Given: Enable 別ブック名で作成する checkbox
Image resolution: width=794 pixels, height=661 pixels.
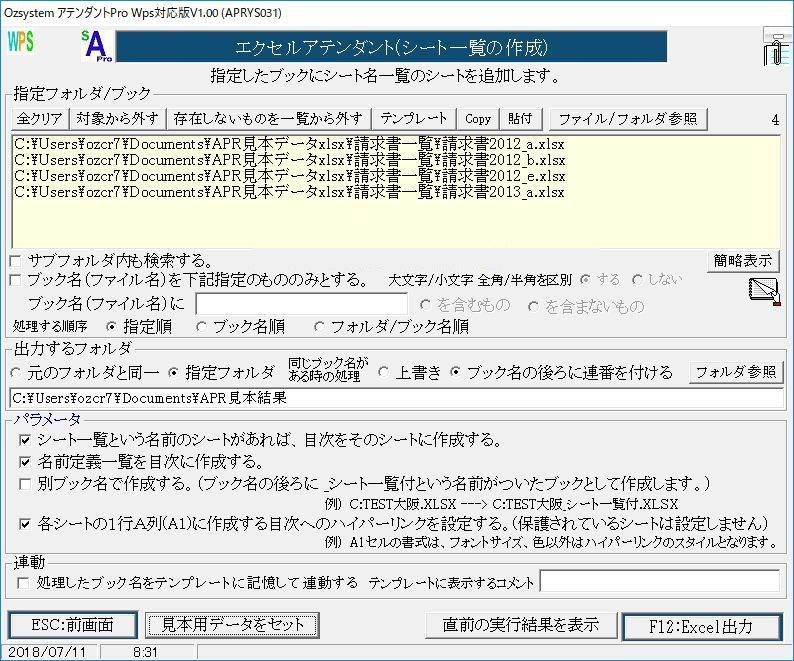Looking at the screenshot, I should pyautogui.click(x=26, y=484).
